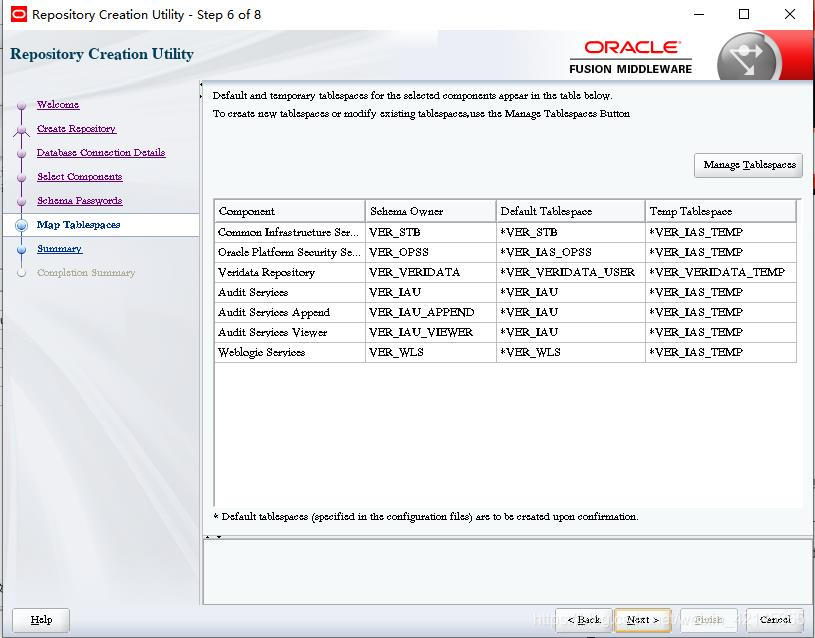Screen dimensions: 815x638
Task: Select the Weblogic Services cell
Action: point(290,353)
